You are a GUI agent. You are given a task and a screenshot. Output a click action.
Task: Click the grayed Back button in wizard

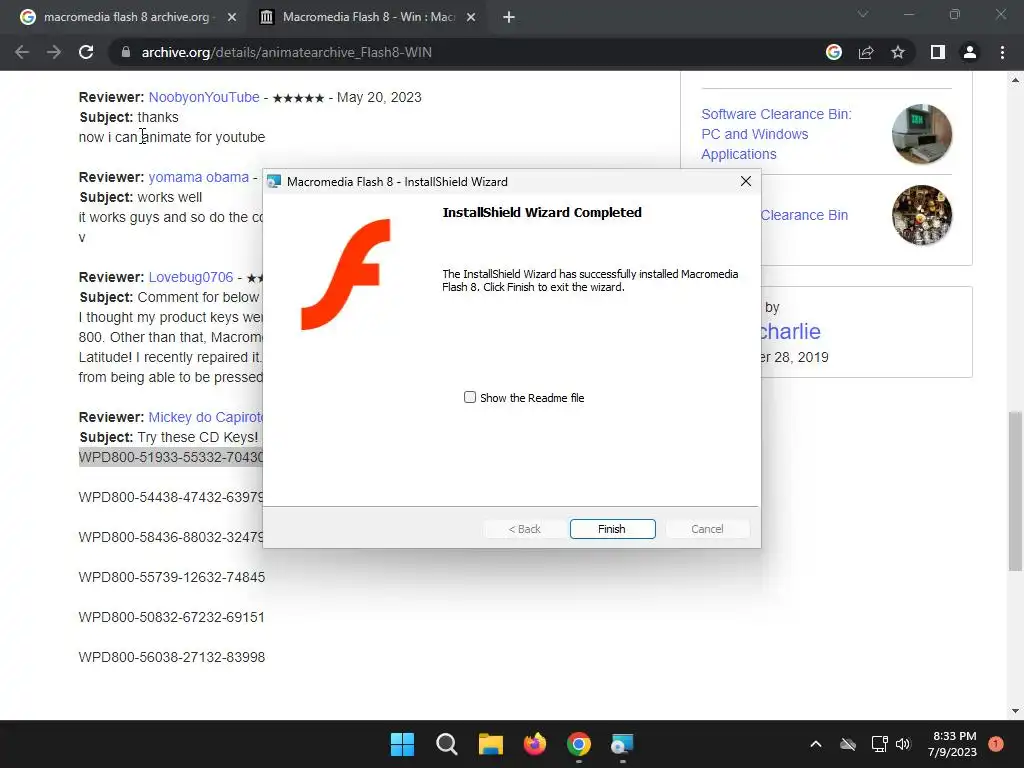coord(524,529)
